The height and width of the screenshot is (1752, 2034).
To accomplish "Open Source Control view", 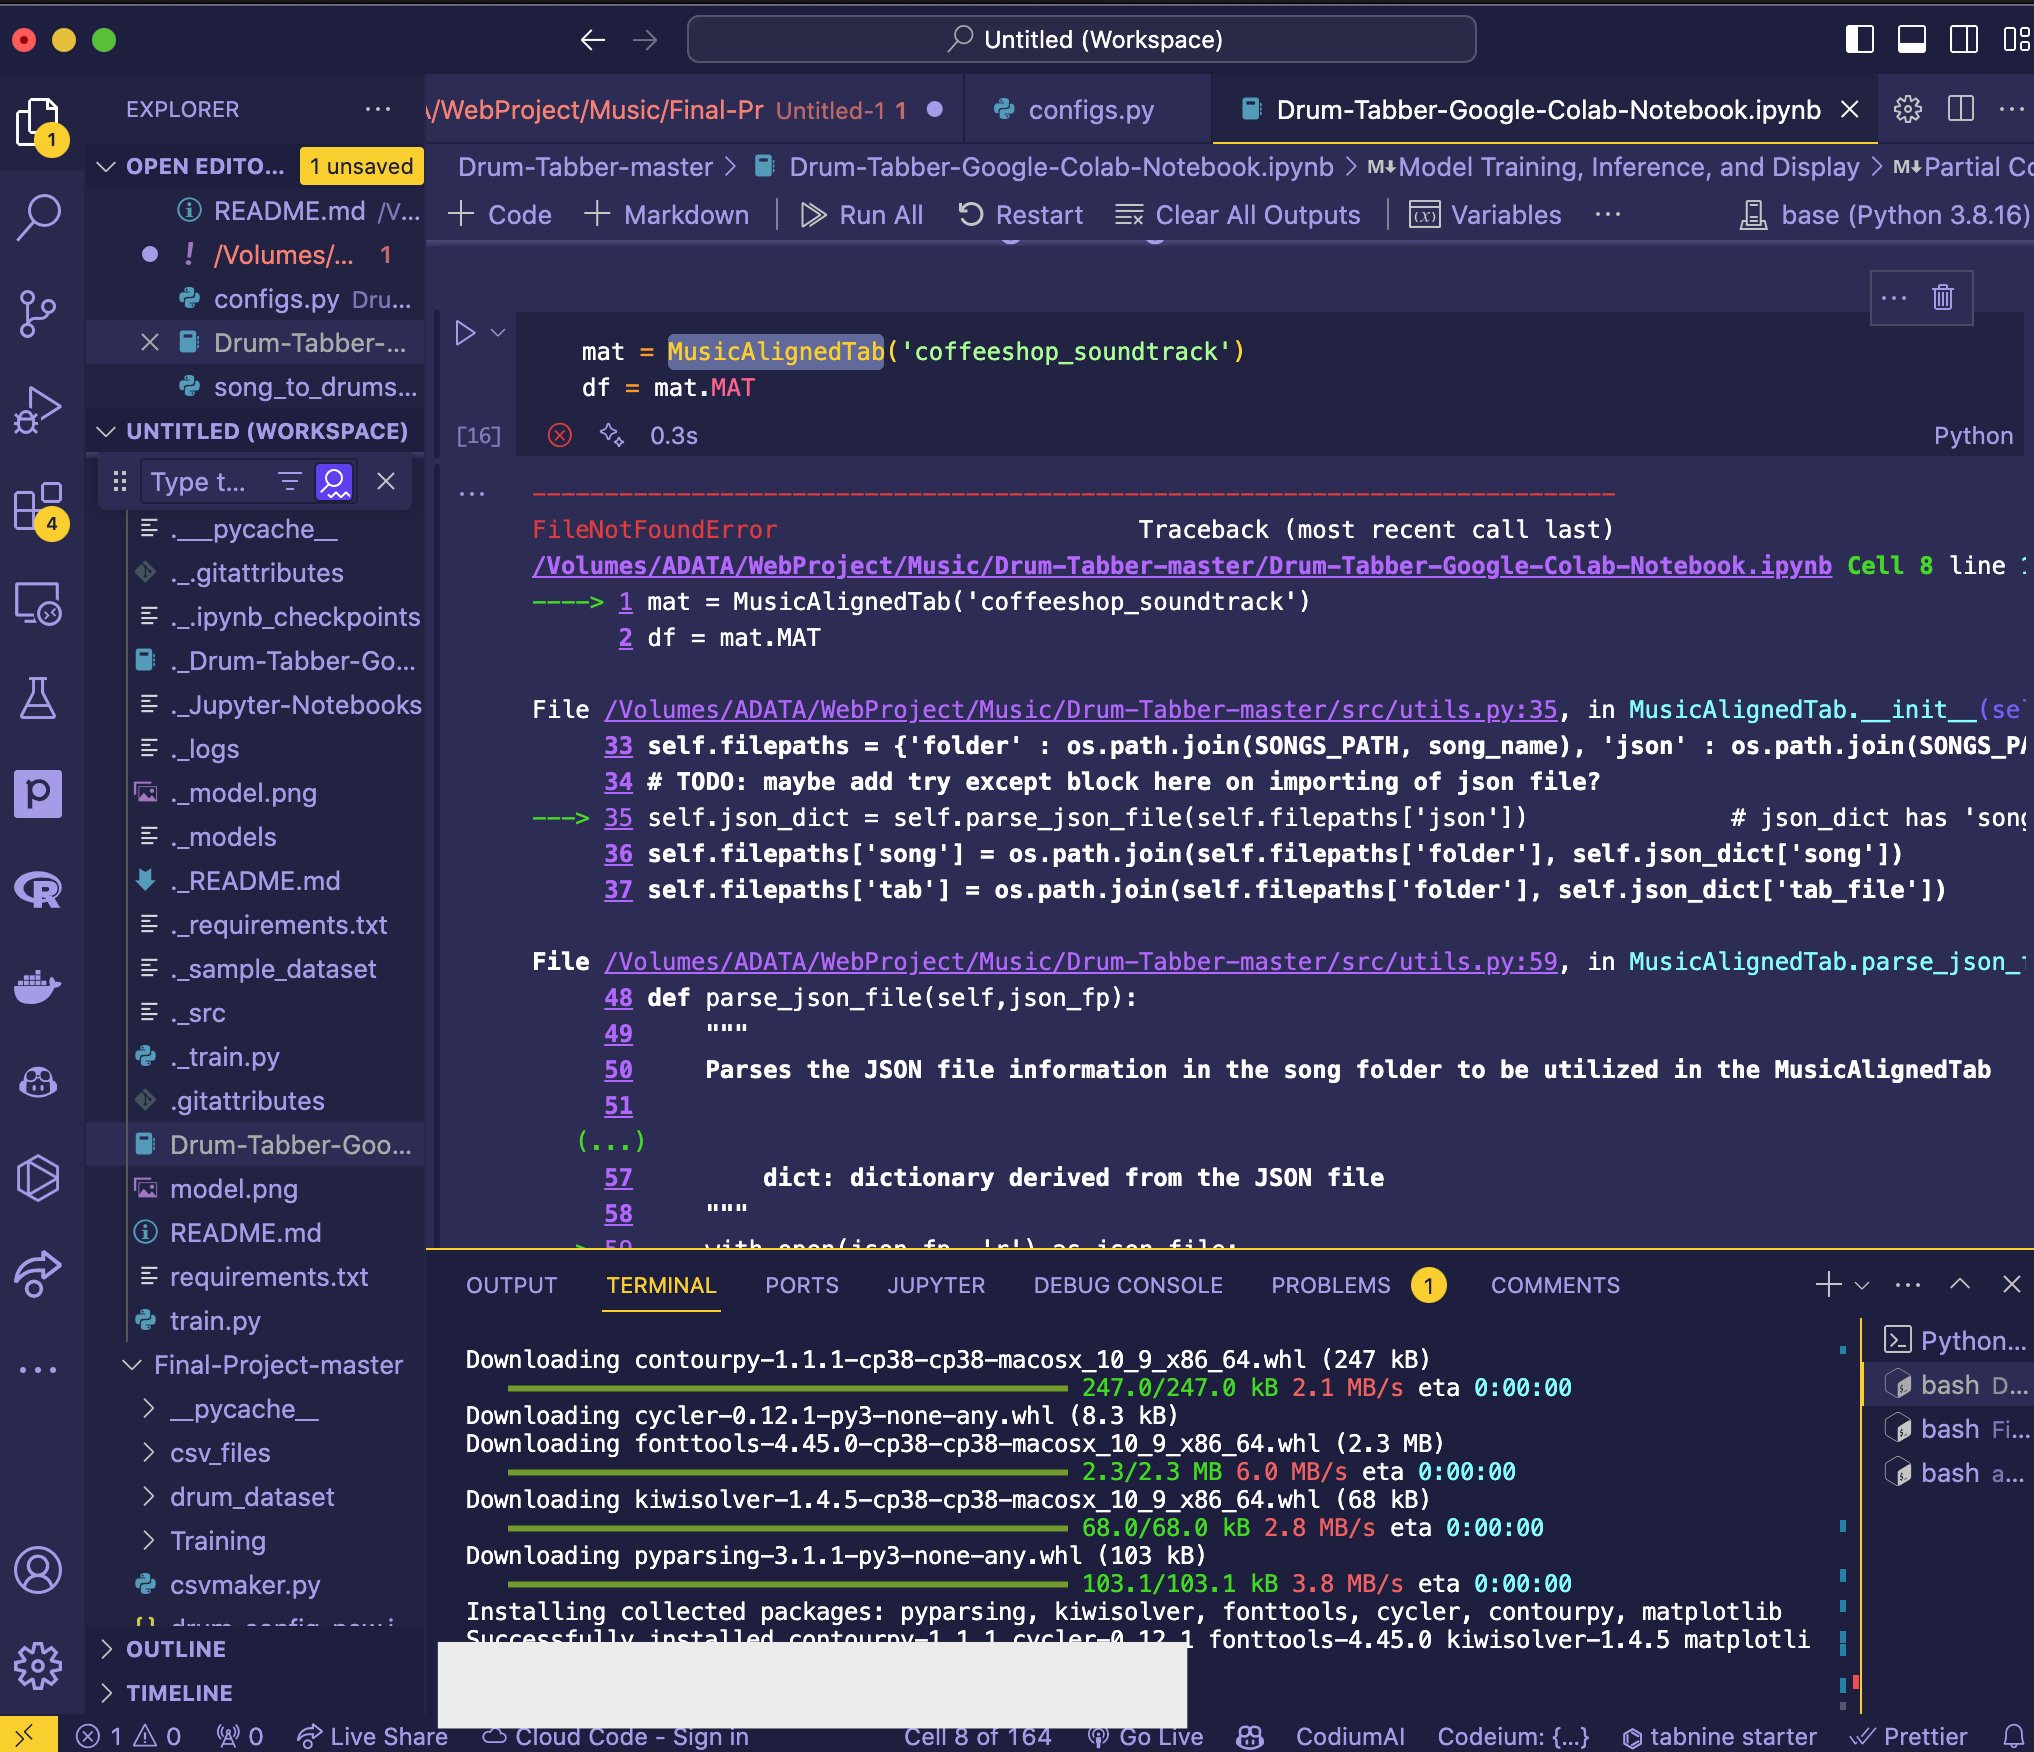I will click(39, 314).
